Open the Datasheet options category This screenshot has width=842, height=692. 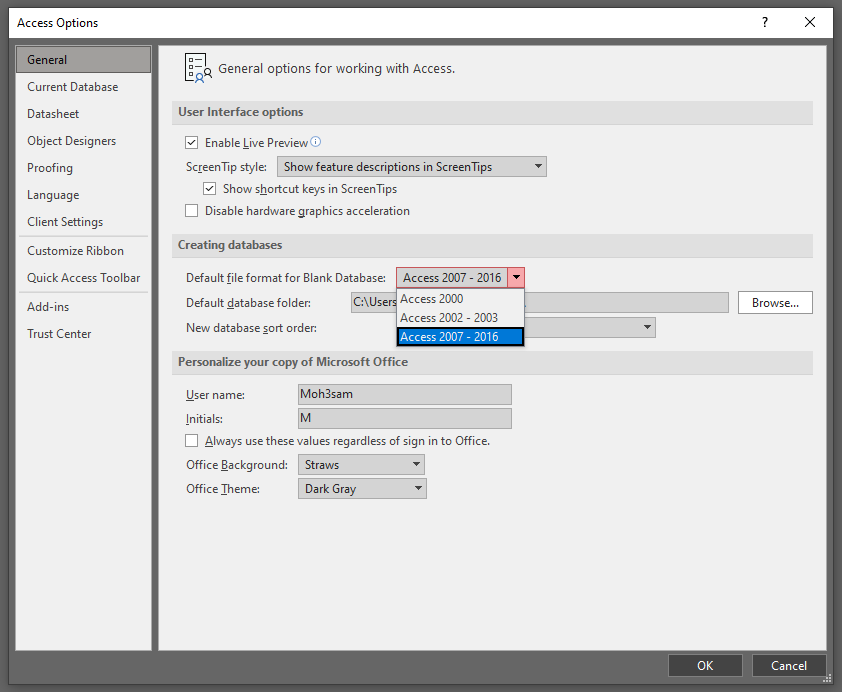(x=83, y=114)
